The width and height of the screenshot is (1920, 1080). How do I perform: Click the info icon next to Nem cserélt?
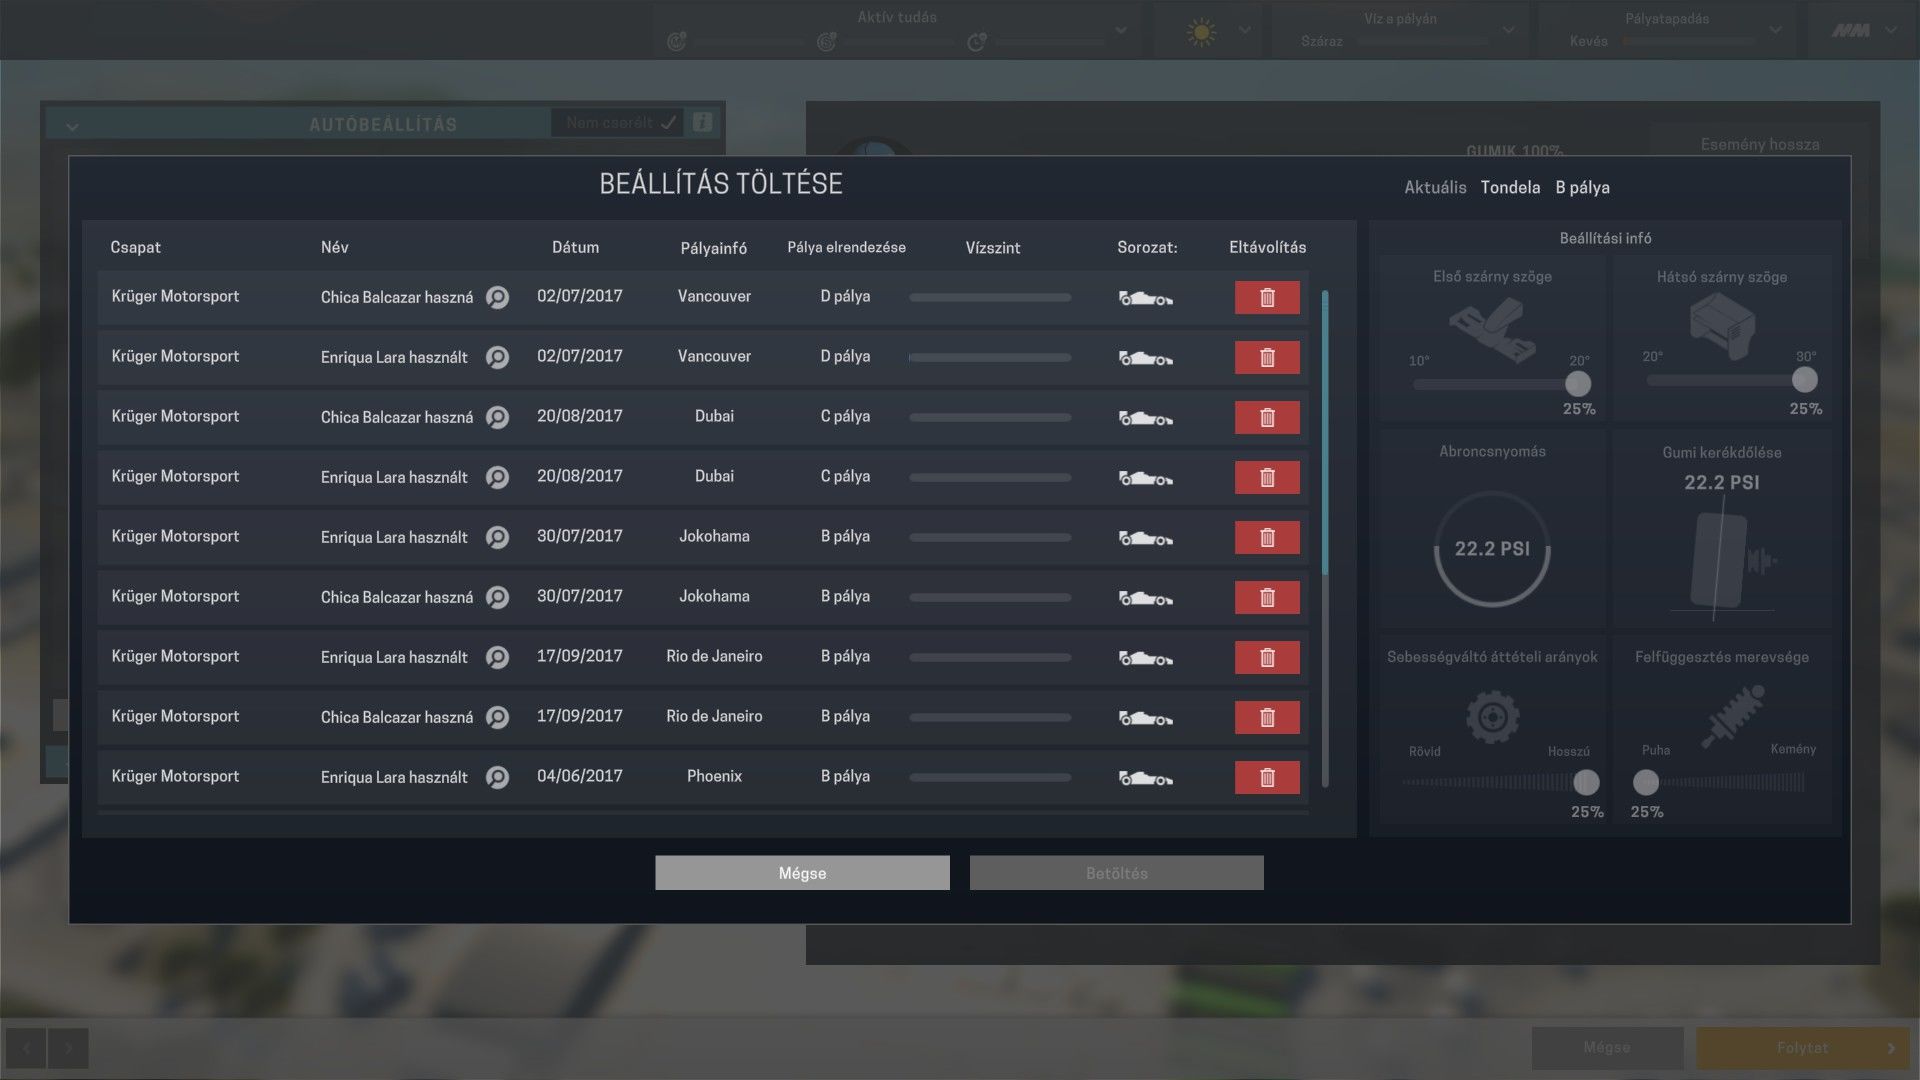(x=703, y=122)
